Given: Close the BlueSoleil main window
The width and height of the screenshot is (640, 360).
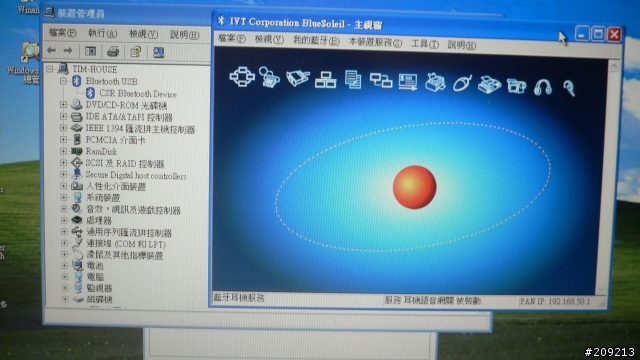Looking at the screenshot, I should point(614,34).
